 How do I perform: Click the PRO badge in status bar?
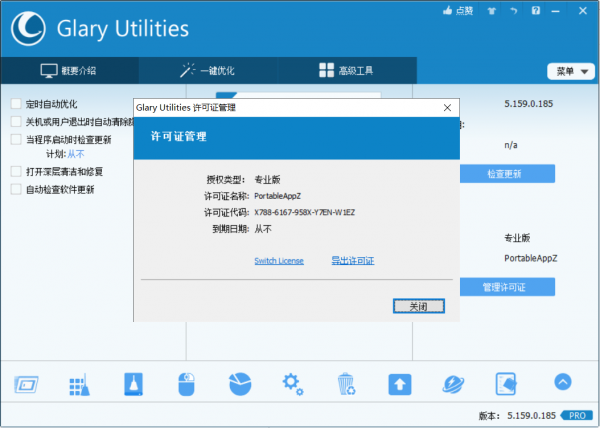pyautogui.click(x=578, y=415)
